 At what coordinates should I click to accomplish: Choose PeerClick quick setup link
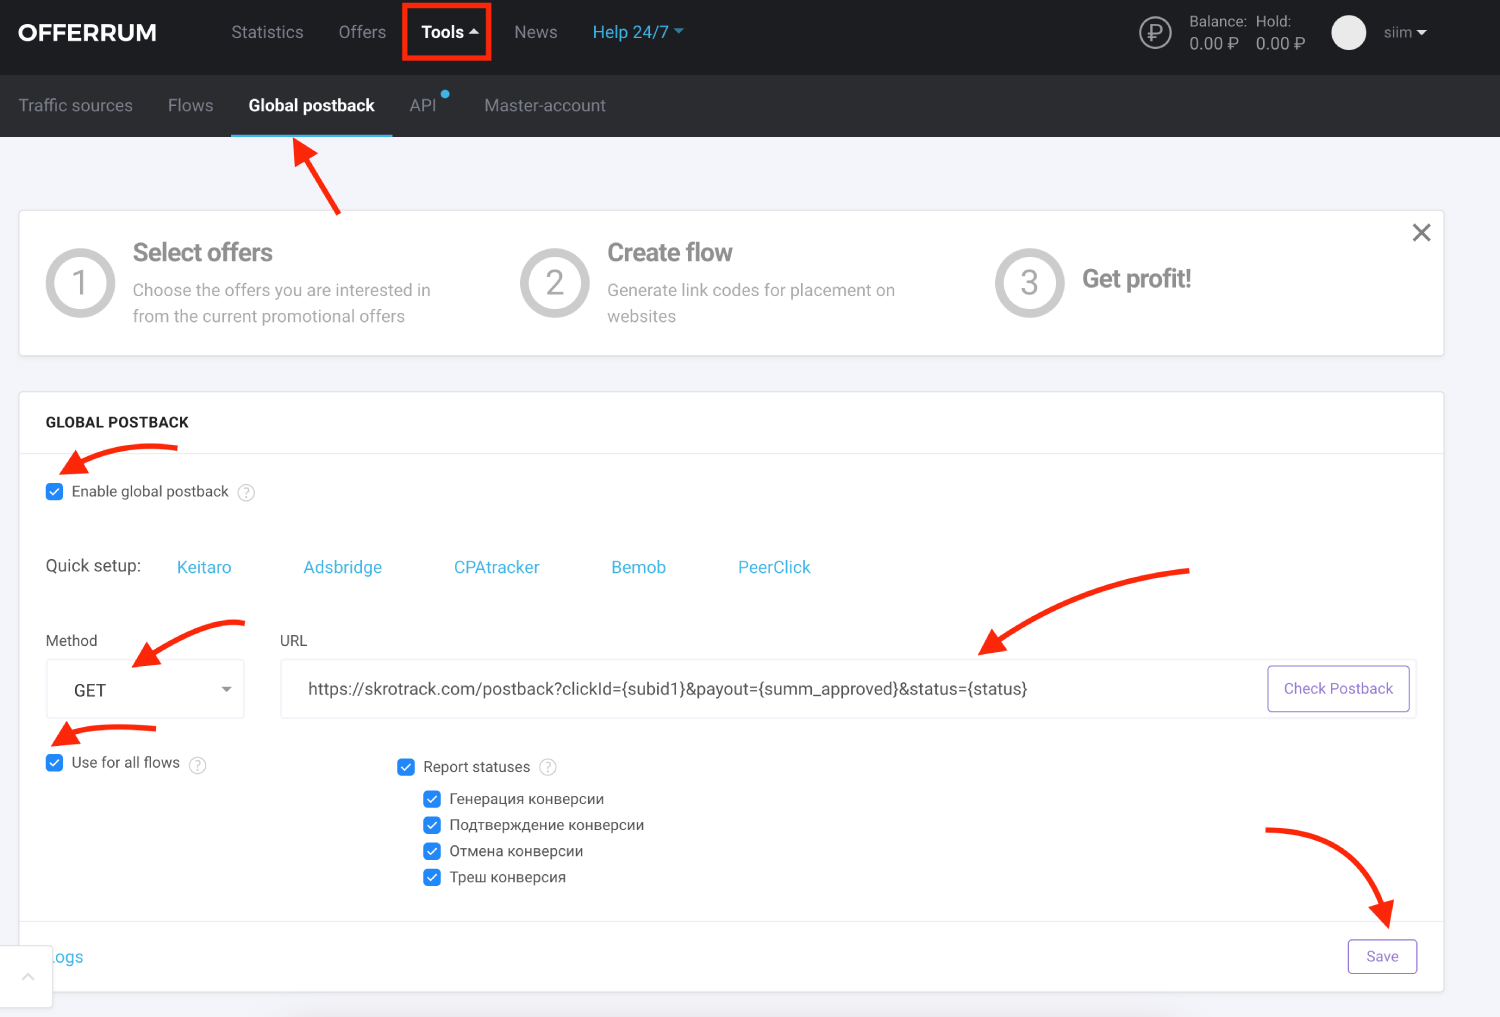click(x=774, y=567)
